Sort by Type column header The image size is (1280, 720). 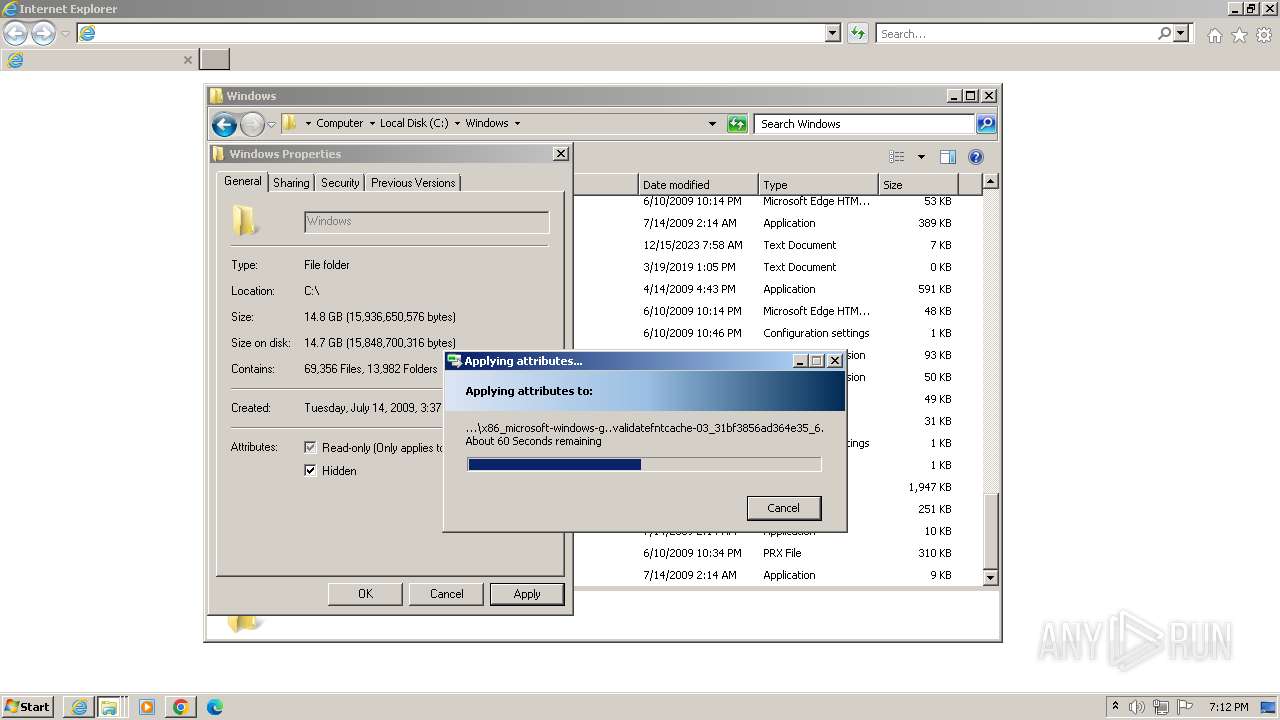point(818,184)
